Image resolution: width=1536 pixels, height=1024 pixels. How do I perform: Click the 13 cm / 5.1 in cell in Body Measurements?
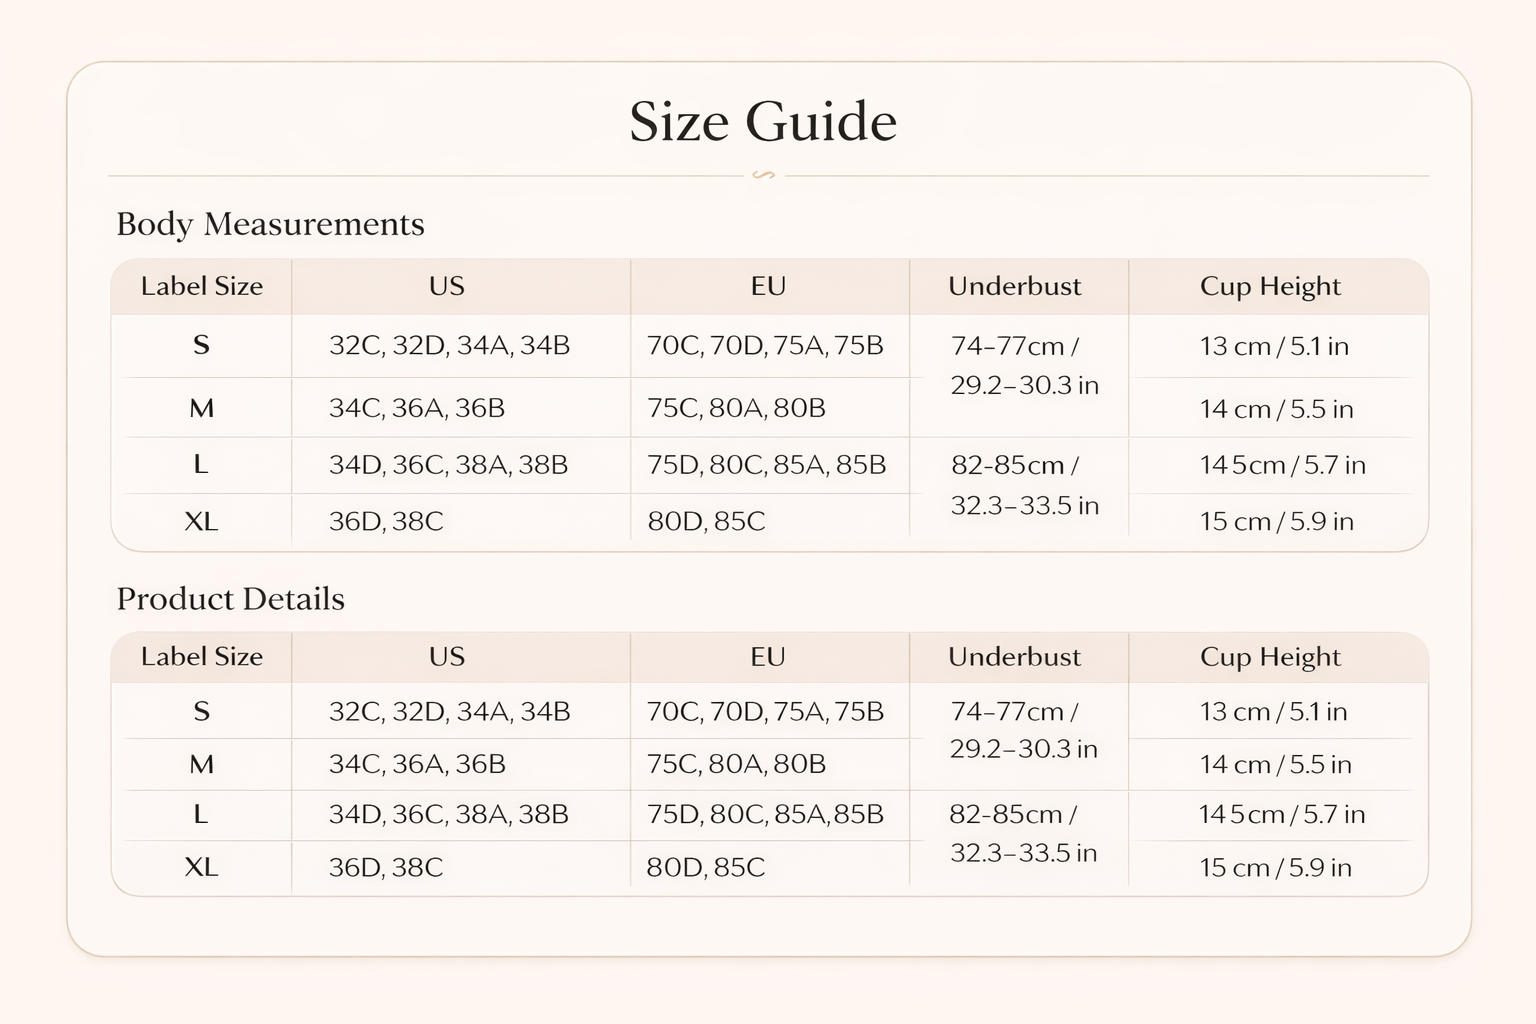[x=1274, y=347]
